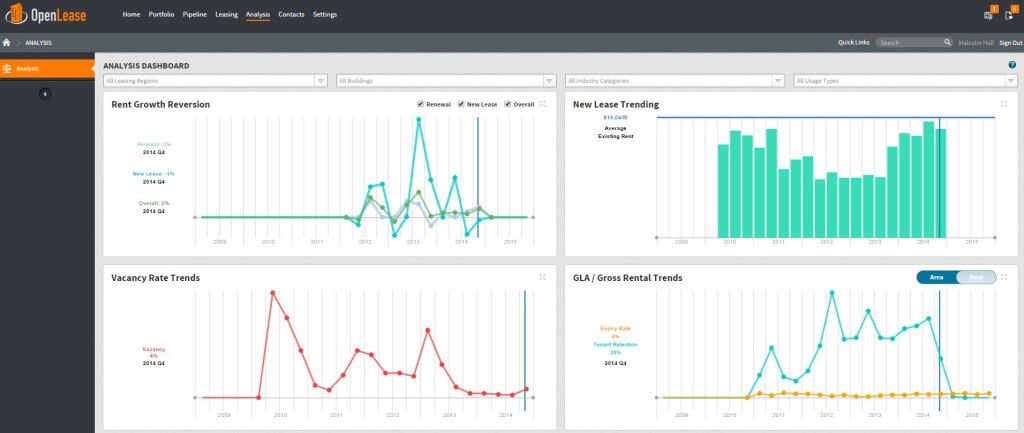Expand the Rent Growth Reversion chart fullscreen
Viewport: 1024px width, 433px height.
click(543, 104)
